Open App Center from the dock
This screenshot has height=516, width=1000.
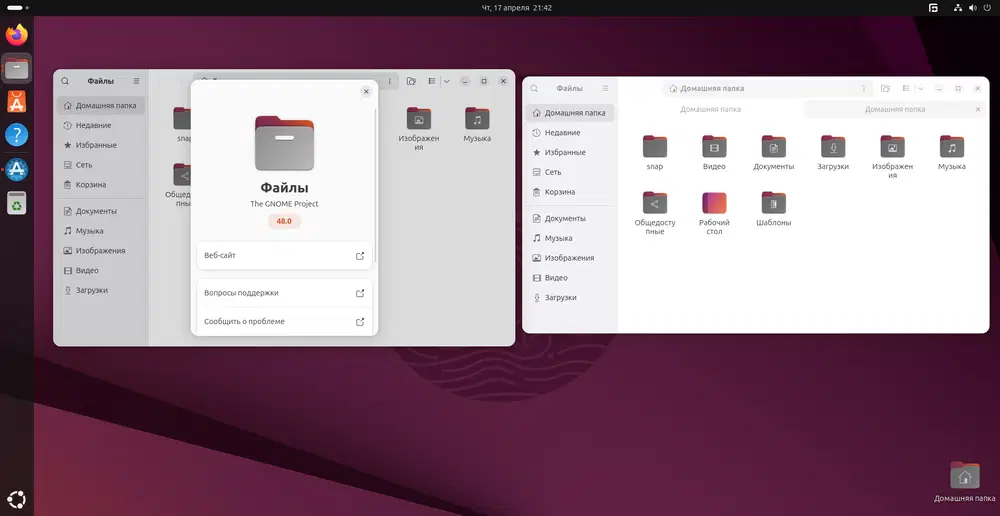pyautogui.click(x=17, y=101)
